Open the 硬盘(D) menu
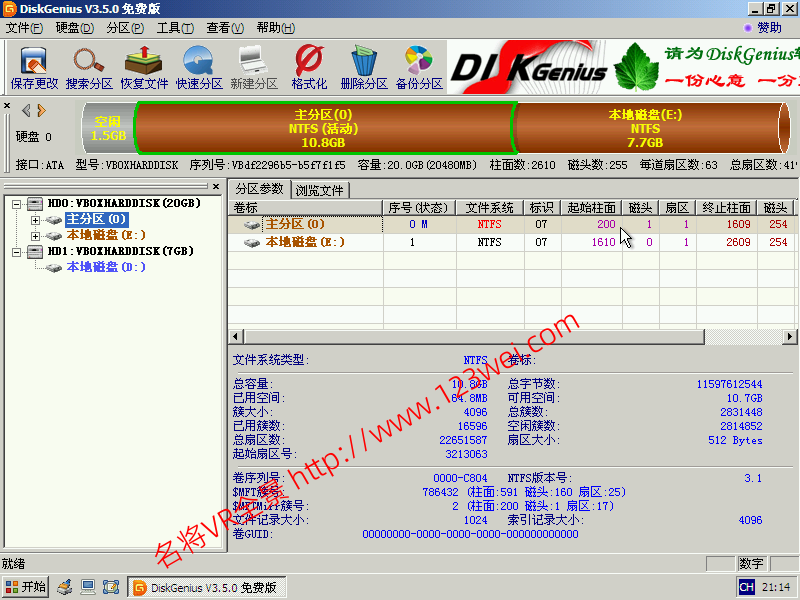 coord(74,28)
